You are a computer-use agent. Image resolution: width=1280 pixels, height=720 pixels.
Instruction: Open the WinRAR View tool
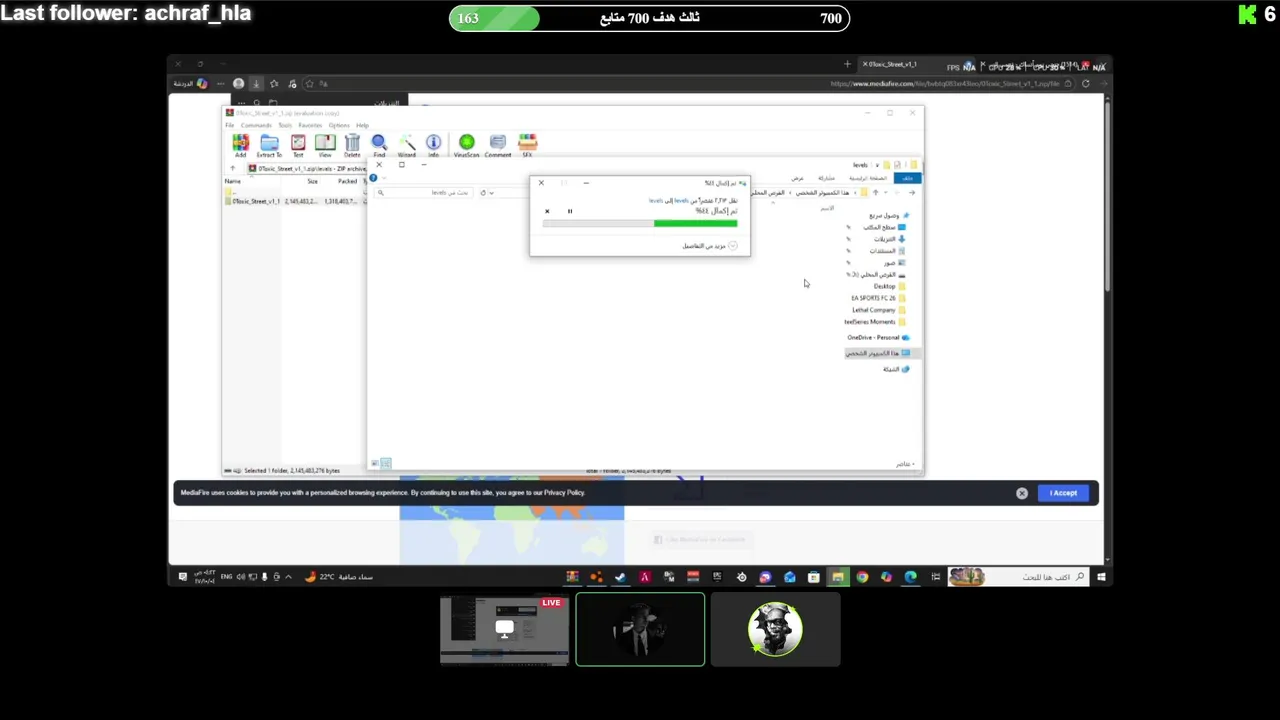coord(325,146)
